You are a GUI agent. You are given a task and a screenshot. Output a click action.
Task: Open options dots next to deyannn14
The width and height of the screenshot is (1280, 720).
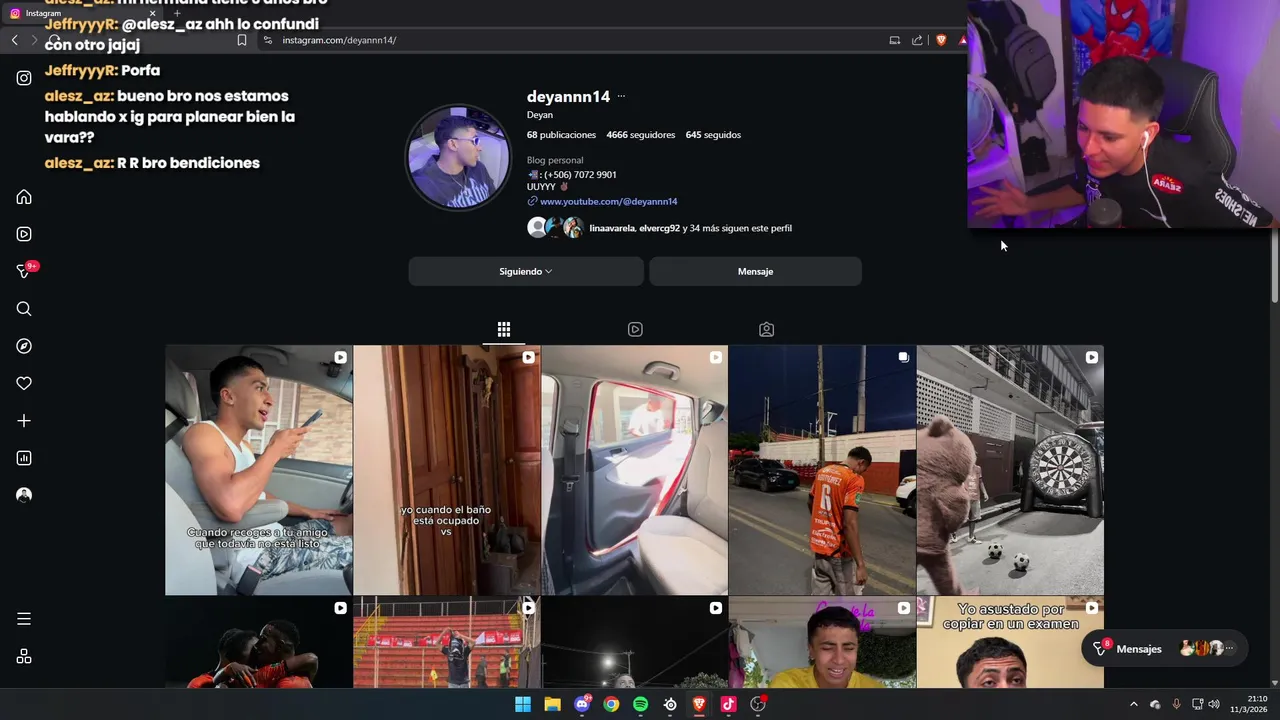[621, 97]
